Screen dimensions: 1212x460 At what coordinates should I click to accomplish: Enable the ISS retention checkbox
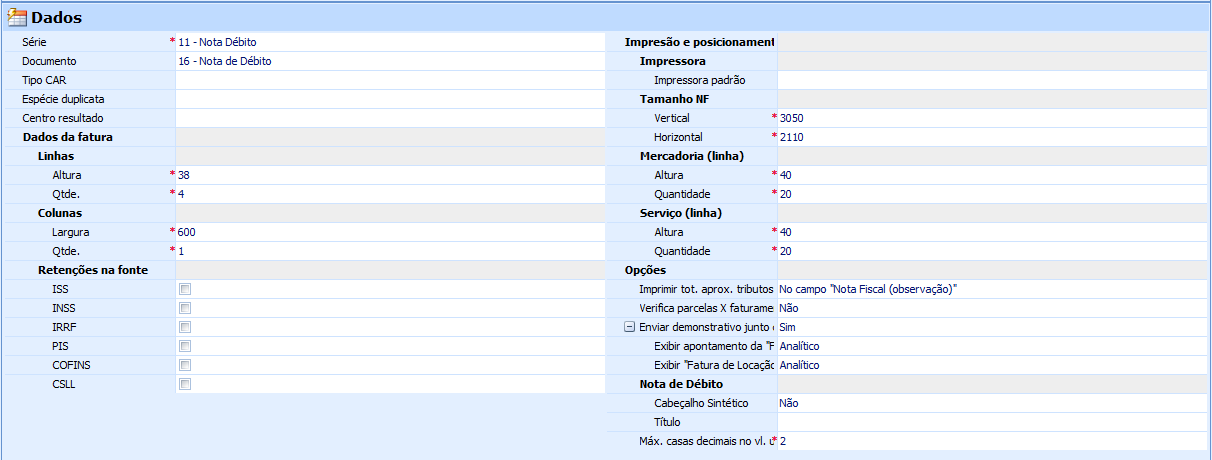pos(185,289)
